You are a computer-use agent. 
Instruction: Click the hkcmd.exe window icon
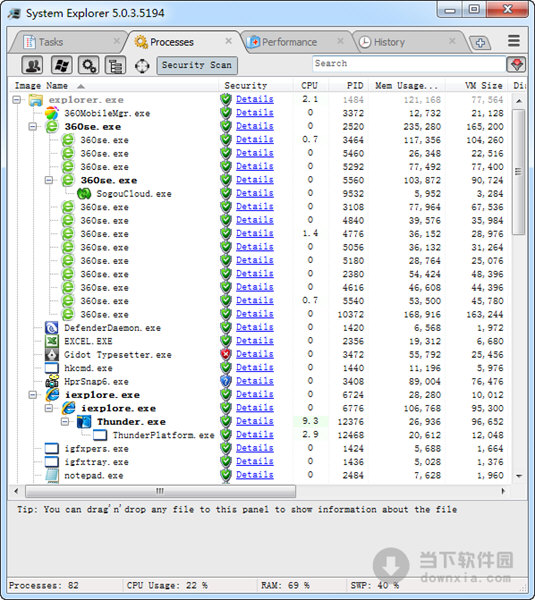[x=52, y=368]
